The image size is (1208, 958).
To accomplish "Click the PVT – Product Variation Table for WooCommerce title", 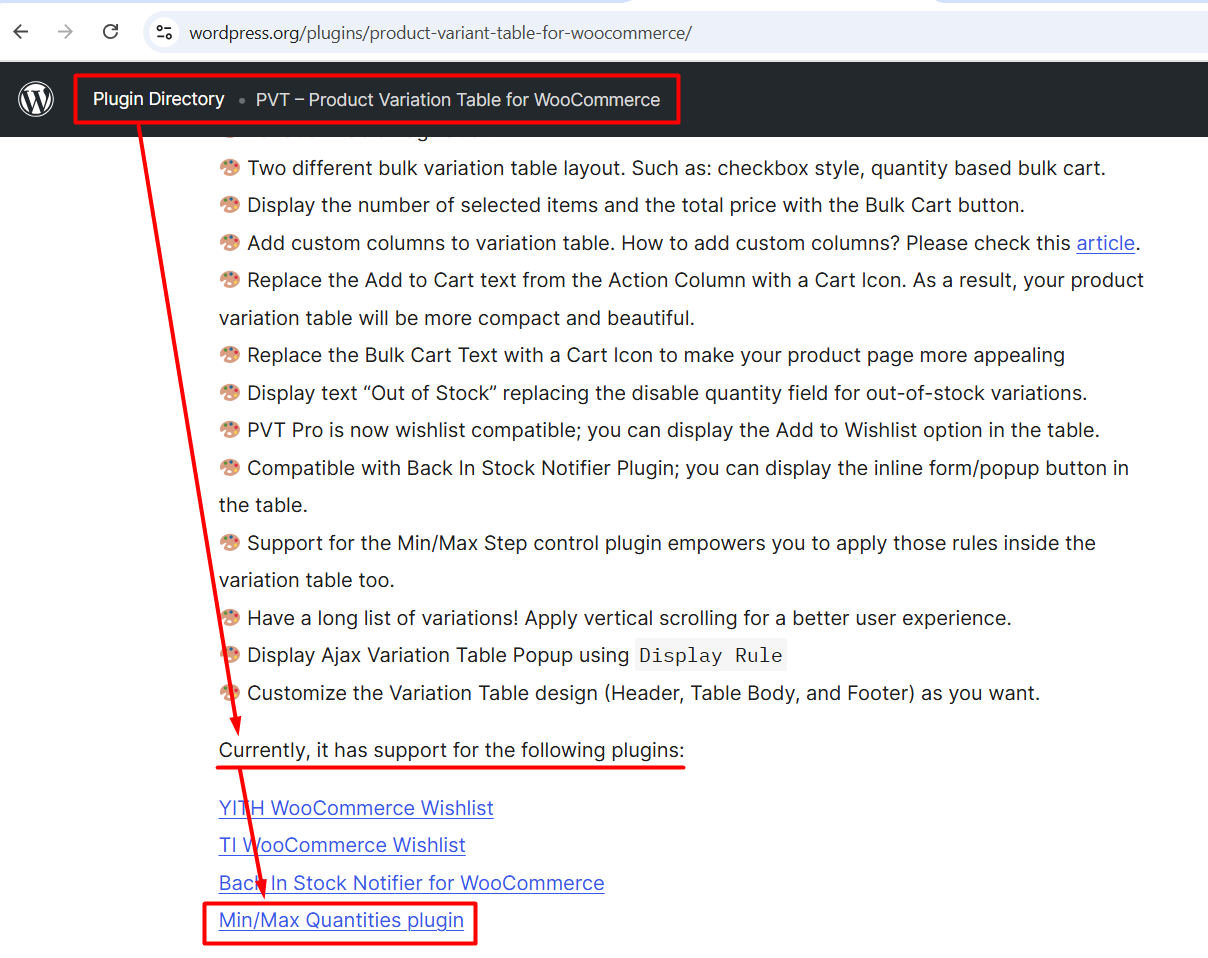I will click(458, 100).
